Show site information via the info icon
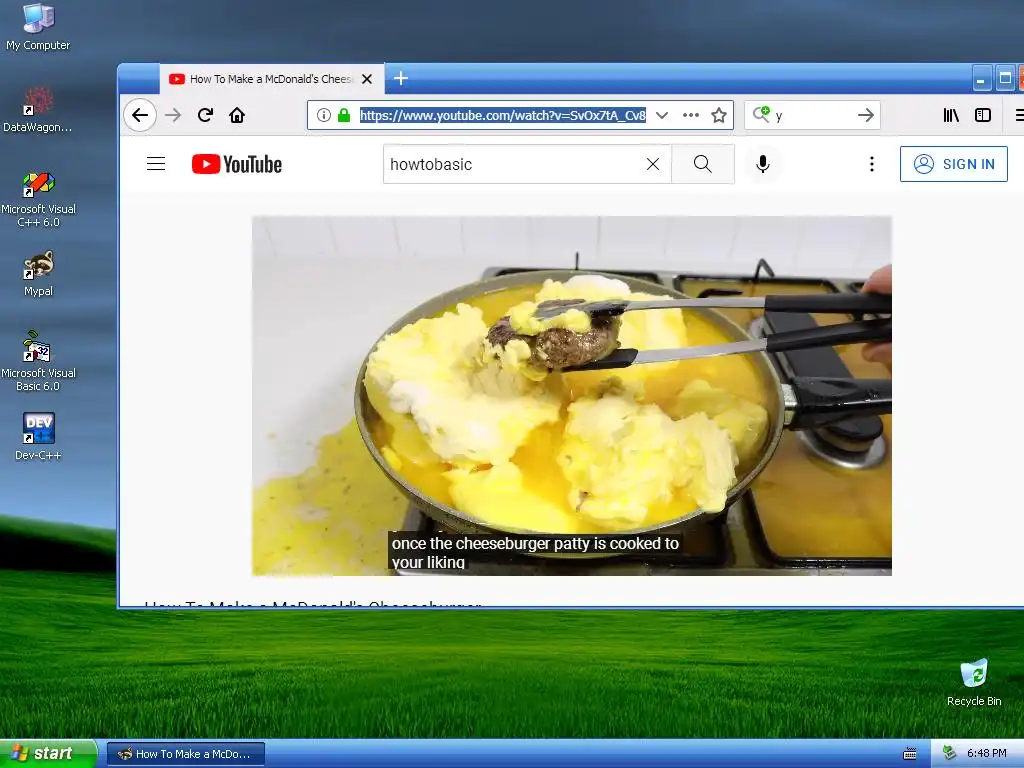Image resolution: width=1024 pixels, height=768 pixels. [x=323, y=116]
